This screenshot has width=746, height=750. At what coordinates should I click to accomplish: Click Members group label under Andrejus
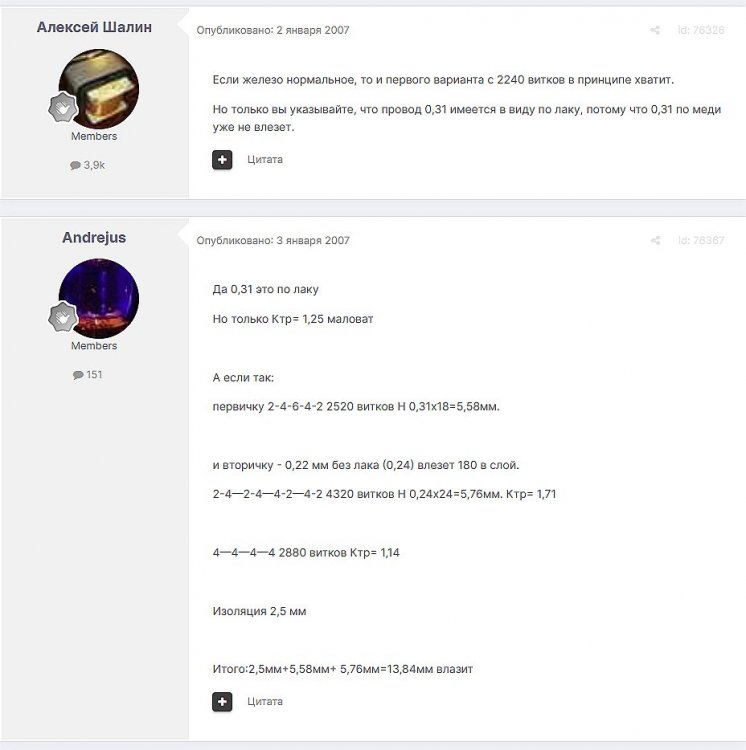[94, 346]
